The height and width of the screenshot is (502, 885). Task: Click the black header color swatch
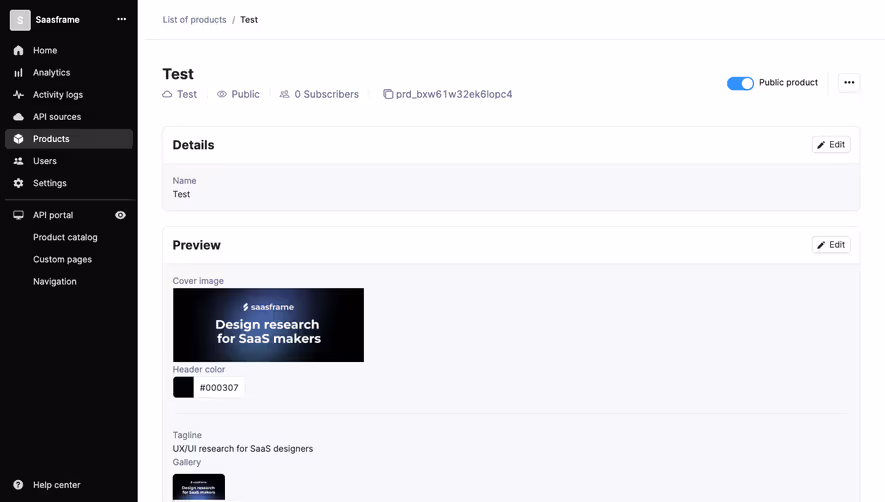click(183, 387)
